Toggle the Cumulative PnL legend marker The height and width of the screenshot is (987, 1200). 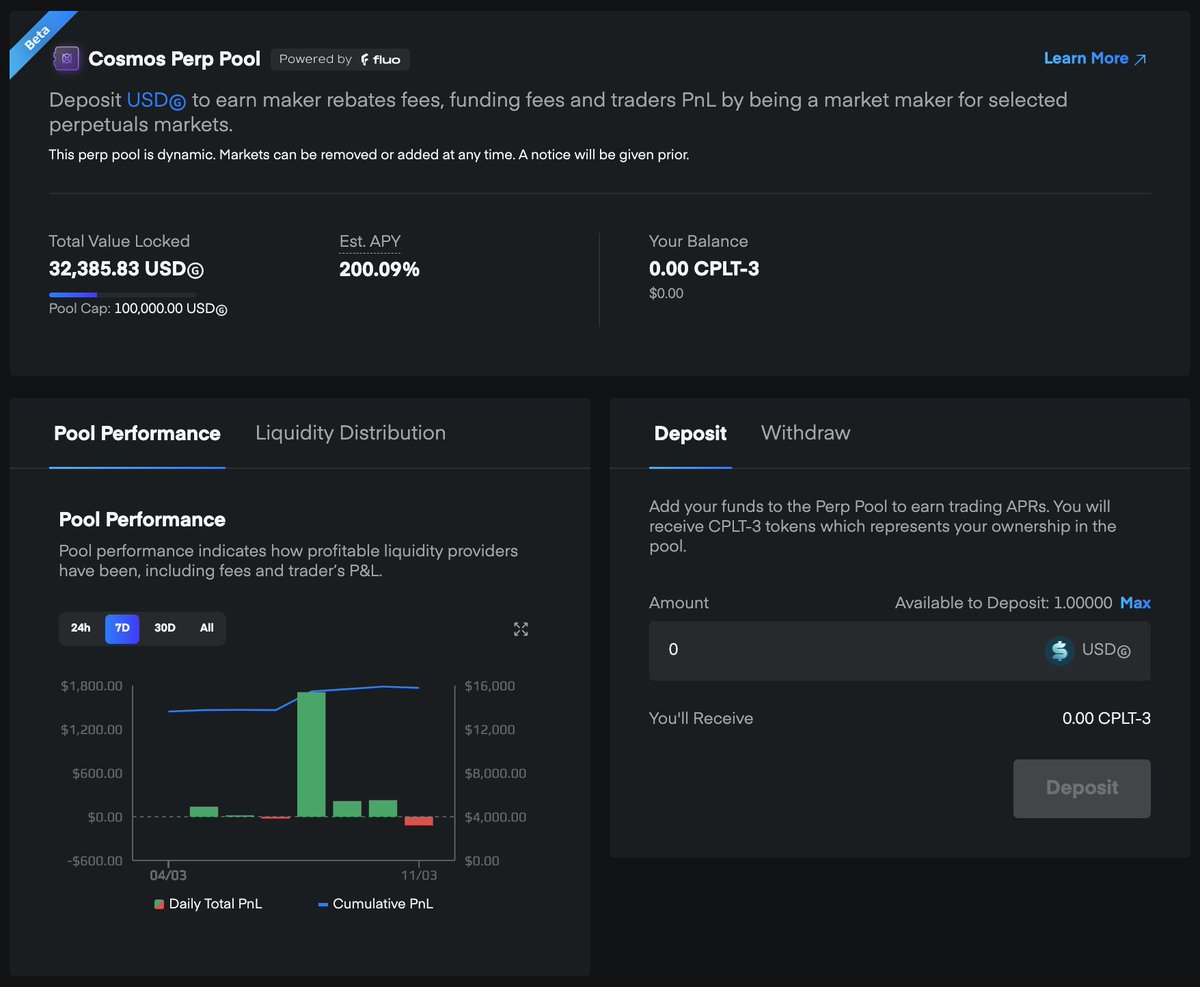tap(323, 904)
